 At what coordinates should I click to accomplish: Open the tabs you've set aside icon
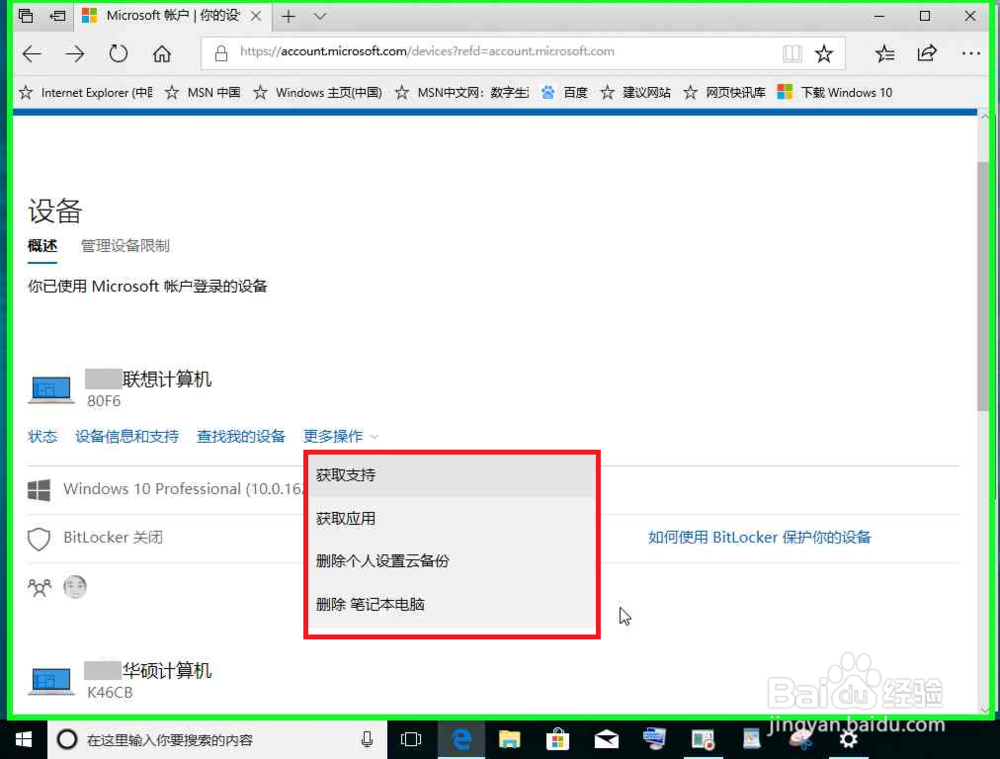pos(26,15)
